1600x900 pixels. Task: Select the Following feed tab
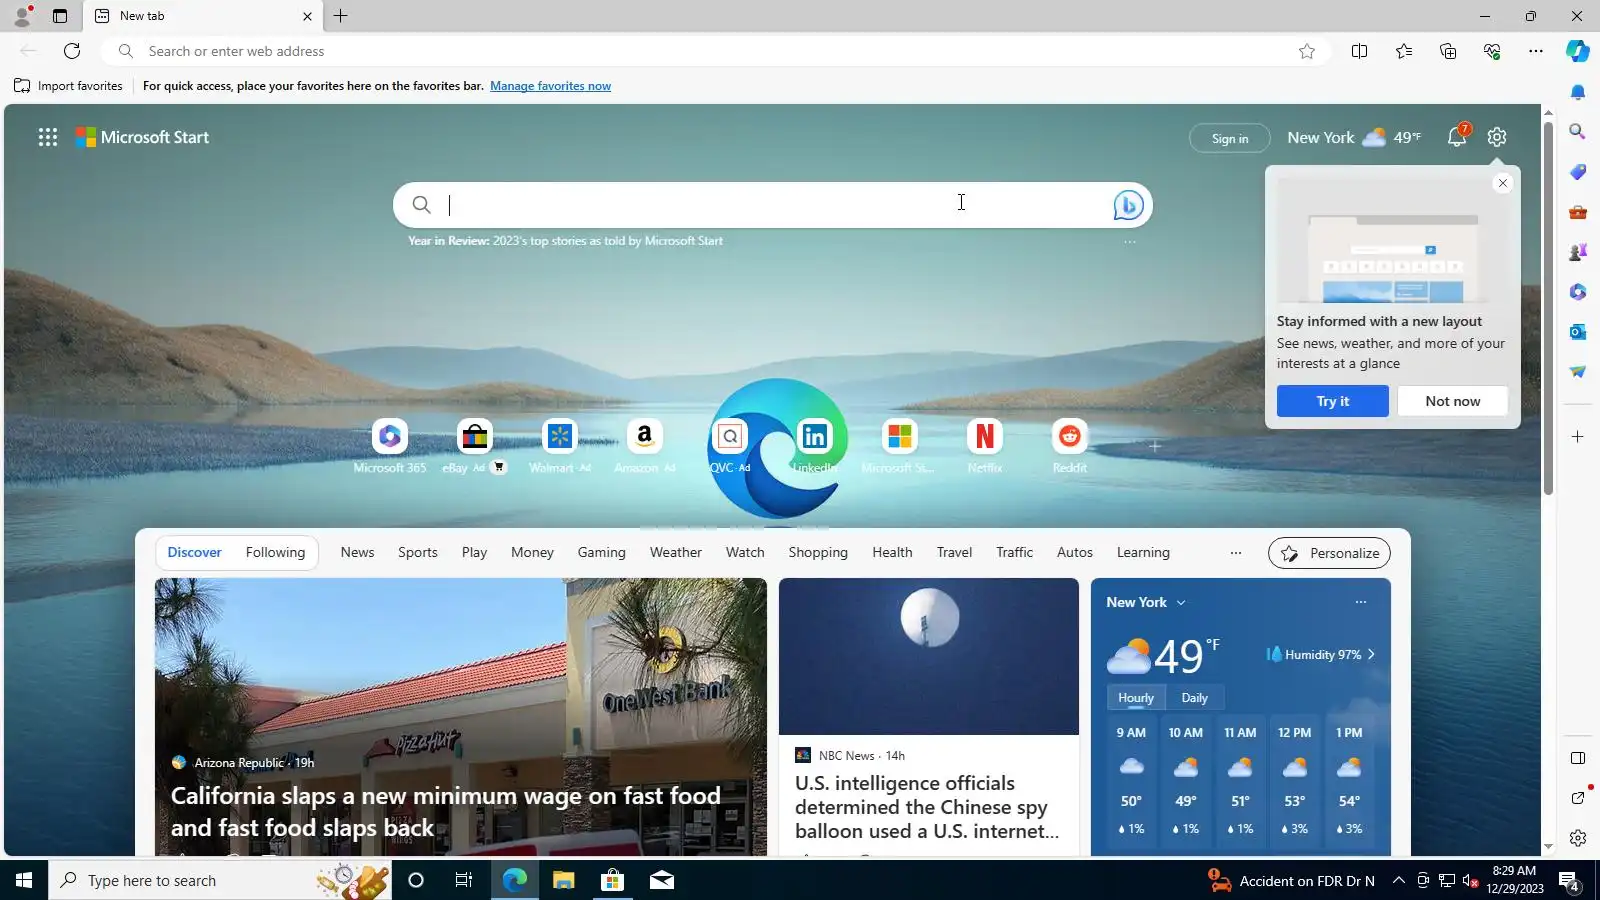coord(275,552)
